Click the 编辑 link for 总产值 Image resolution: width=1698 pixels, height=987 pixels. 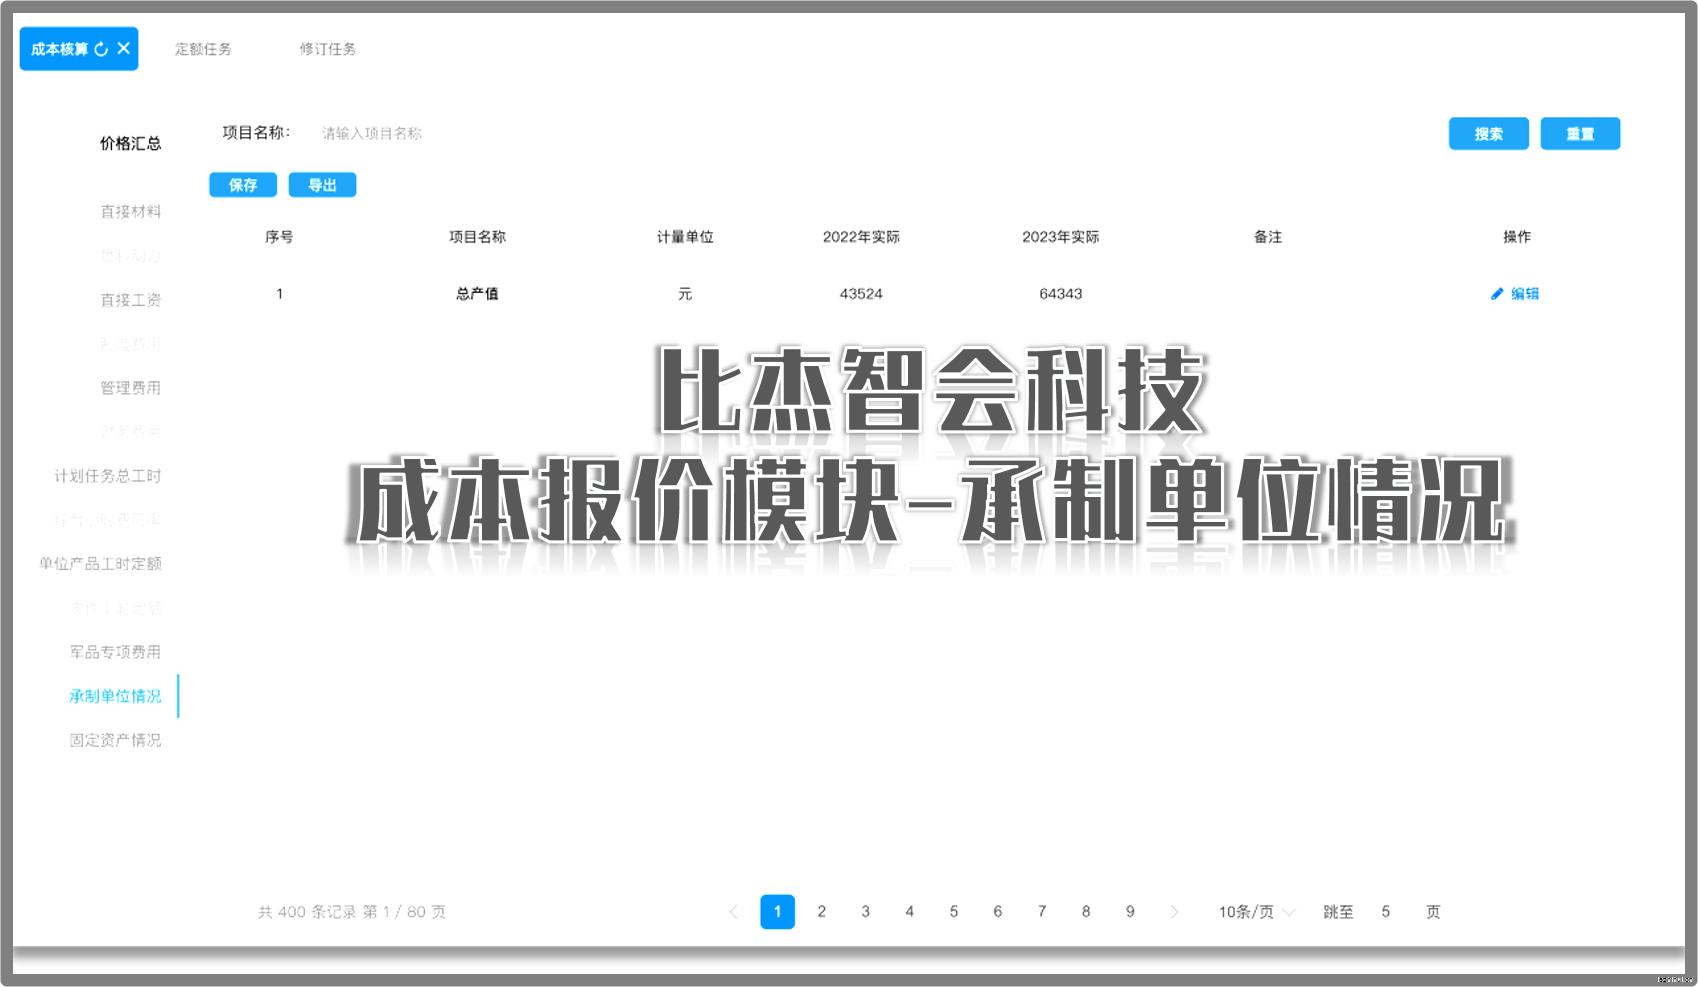click(1524, 294)
